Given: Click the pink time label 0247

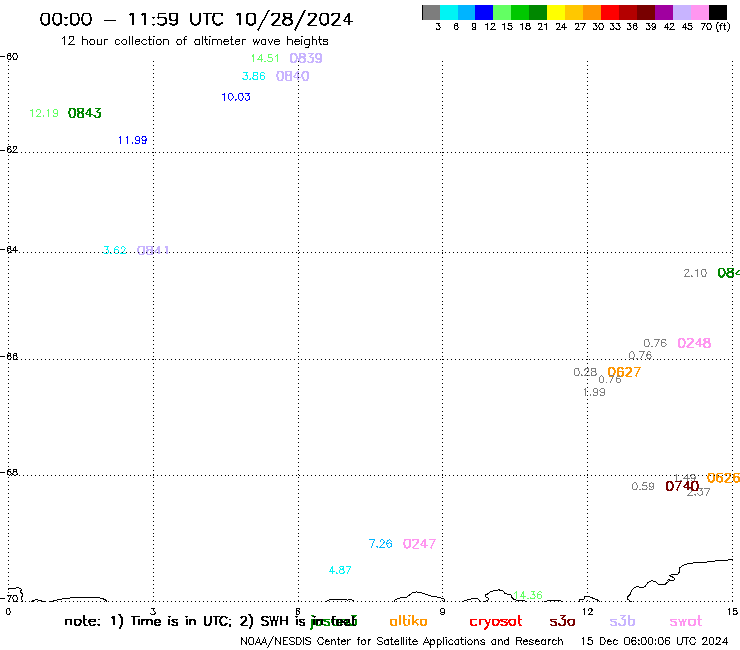Looking at the screenshot, I should click(419, 544).
